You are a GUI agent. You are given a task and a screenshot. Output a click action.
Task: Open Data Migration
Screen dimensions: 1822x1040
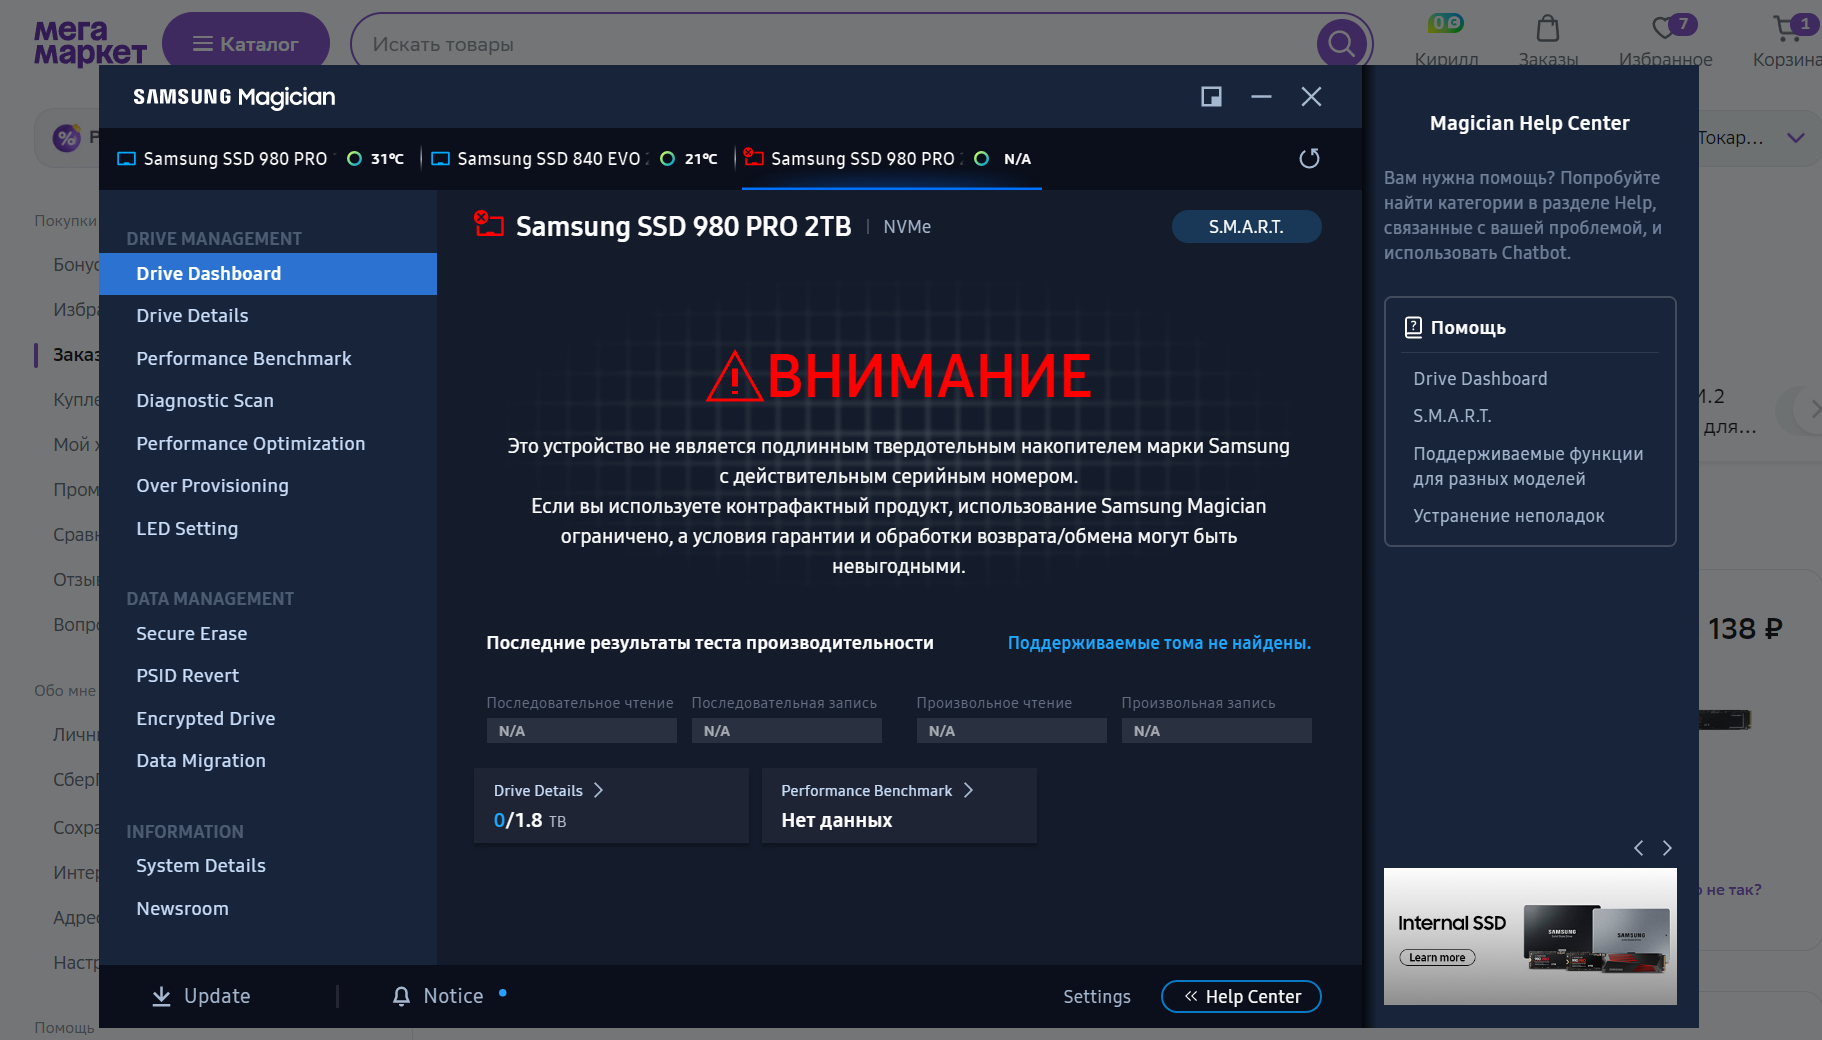pos(201,761)
